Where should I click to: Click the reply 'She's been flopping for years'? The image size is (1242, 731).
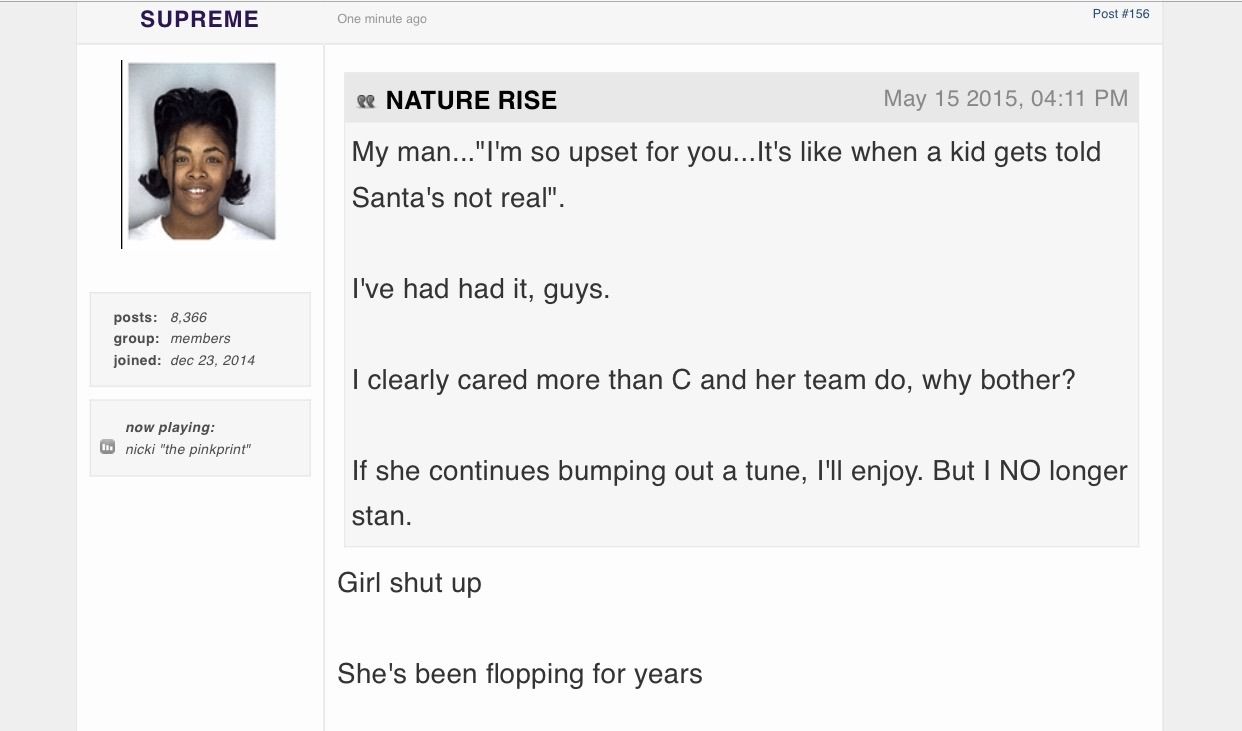click(x=520, y=674)
